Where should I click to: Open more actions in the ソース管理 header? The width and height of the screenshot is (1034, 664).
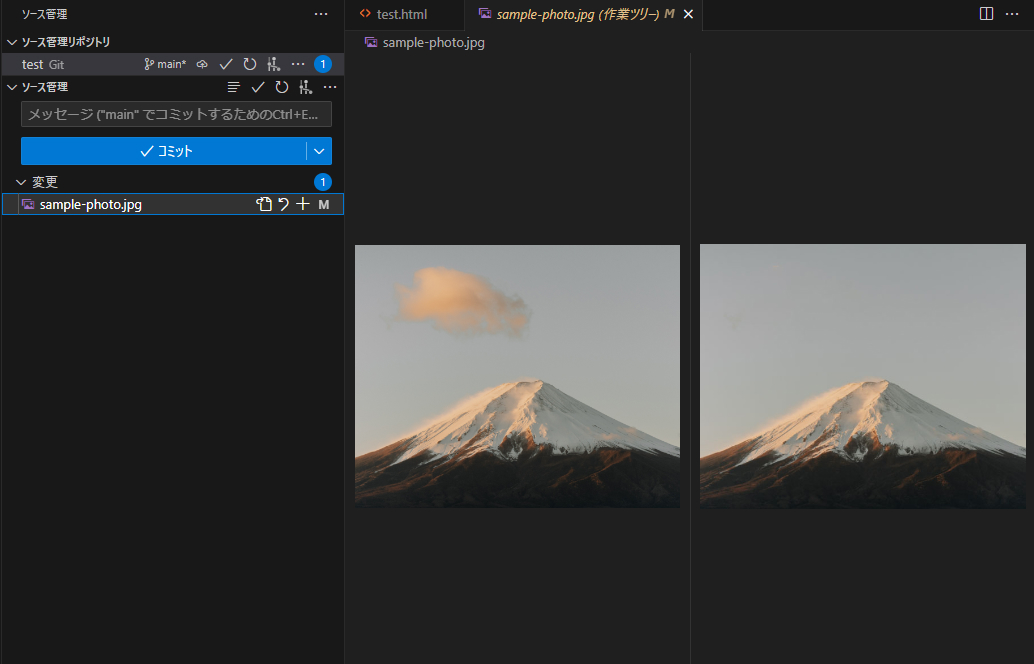pos(330,87)
